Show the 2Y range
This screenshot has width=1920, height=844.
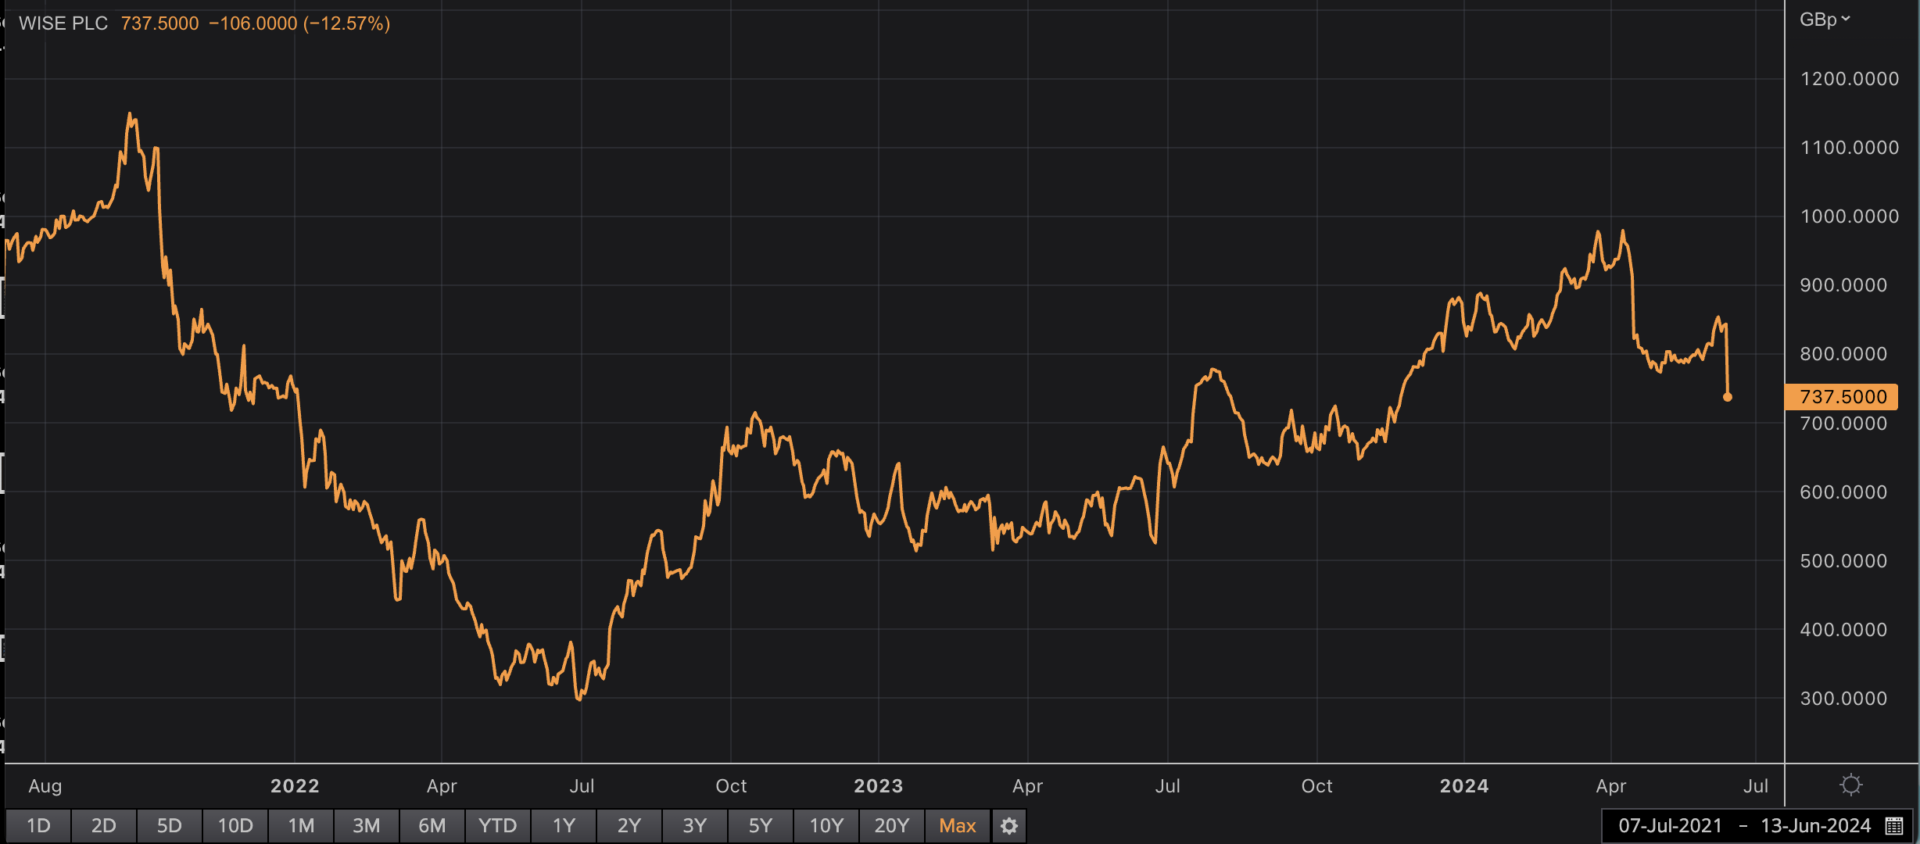629,826
